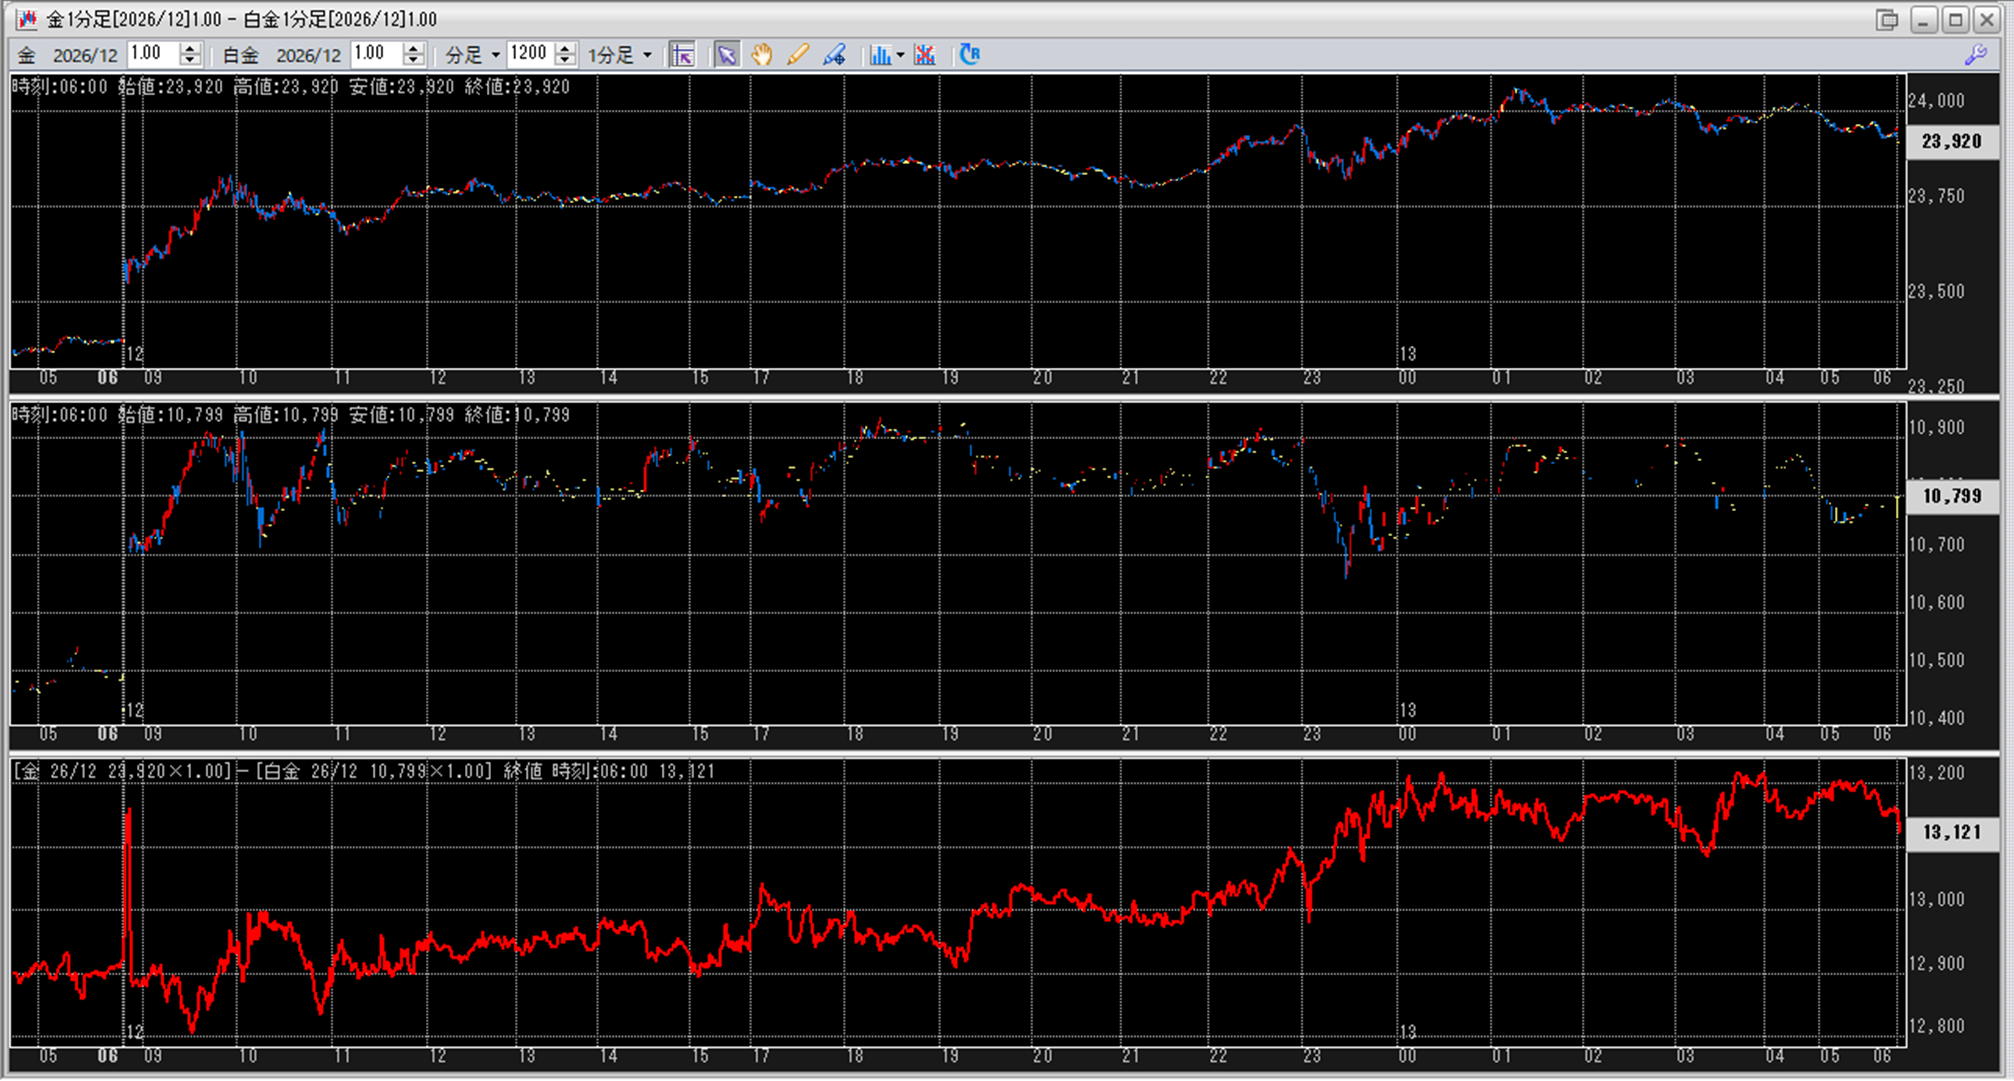The height and width of the screenshot is (1081, 2014).
Task: Select the arrow pointer tool
Action: pyautogui.click(x=727, y=55)
